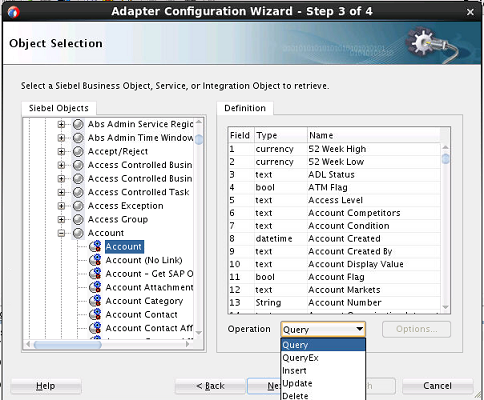Select the Siebel Objects tab
The height and width of the screenshot is (400, 484).
tap(59, 108)
